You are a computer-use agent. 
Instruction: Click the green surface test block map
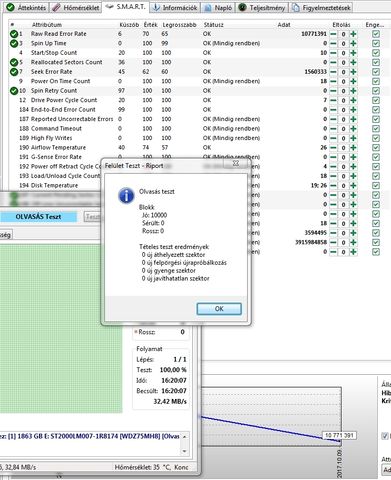[x=61, y=329]
